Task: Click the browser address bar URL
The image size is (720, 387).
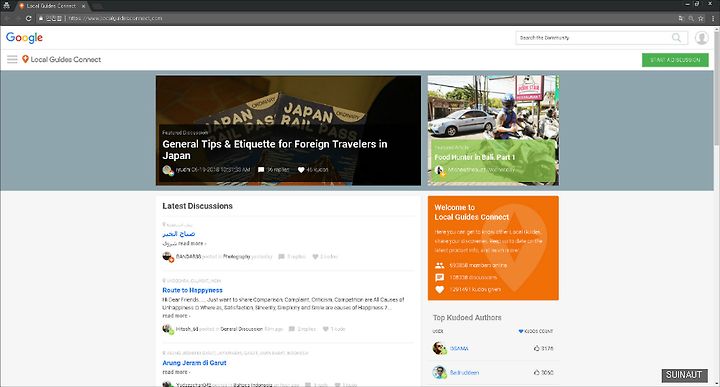Action: coord(115,18)
